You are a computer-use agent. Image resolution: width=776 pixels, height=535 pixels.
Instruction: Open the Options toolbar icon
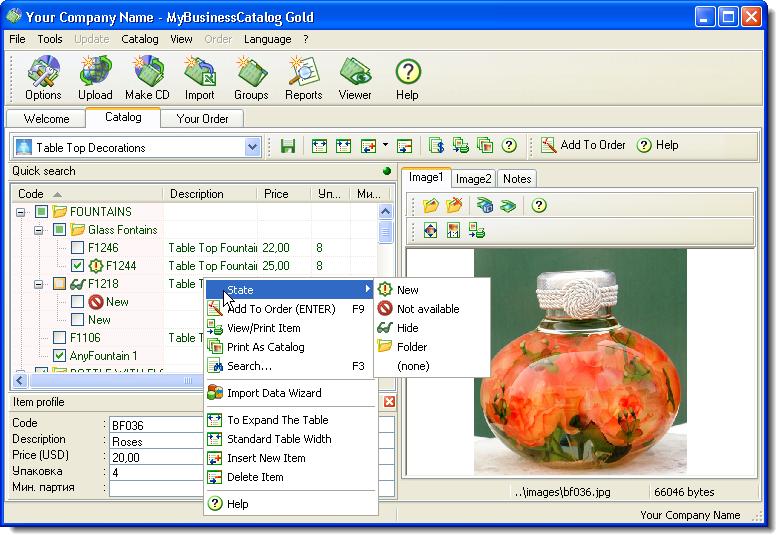[43, 78]
